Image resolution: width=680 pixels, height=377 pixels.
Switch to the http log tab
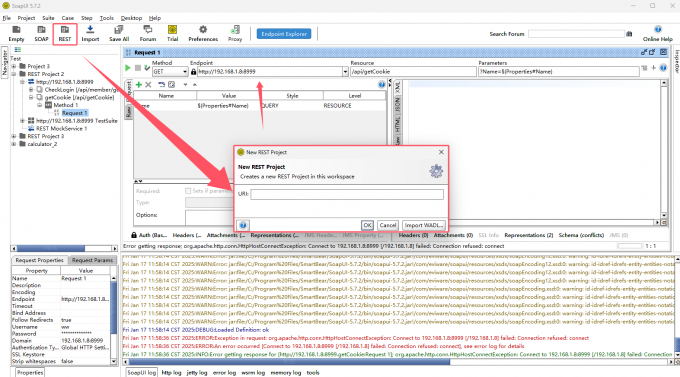171,373
